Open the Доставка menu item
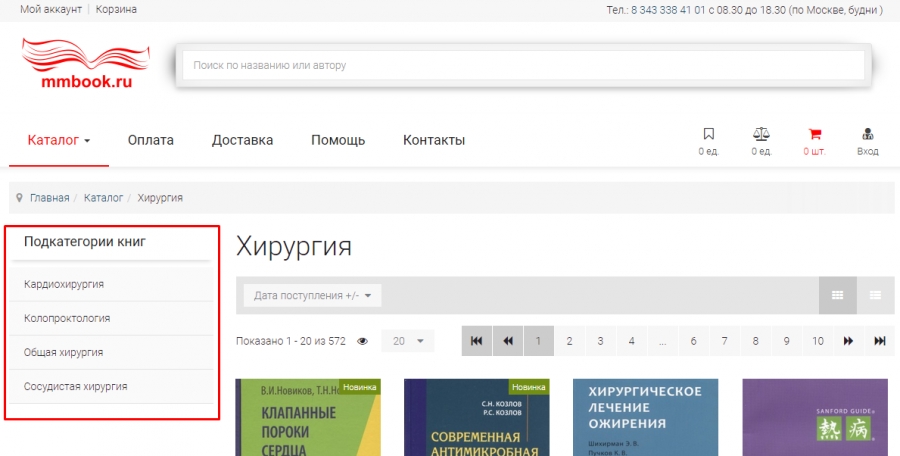The height and width of the screenshot is (456, 900). 242,140
